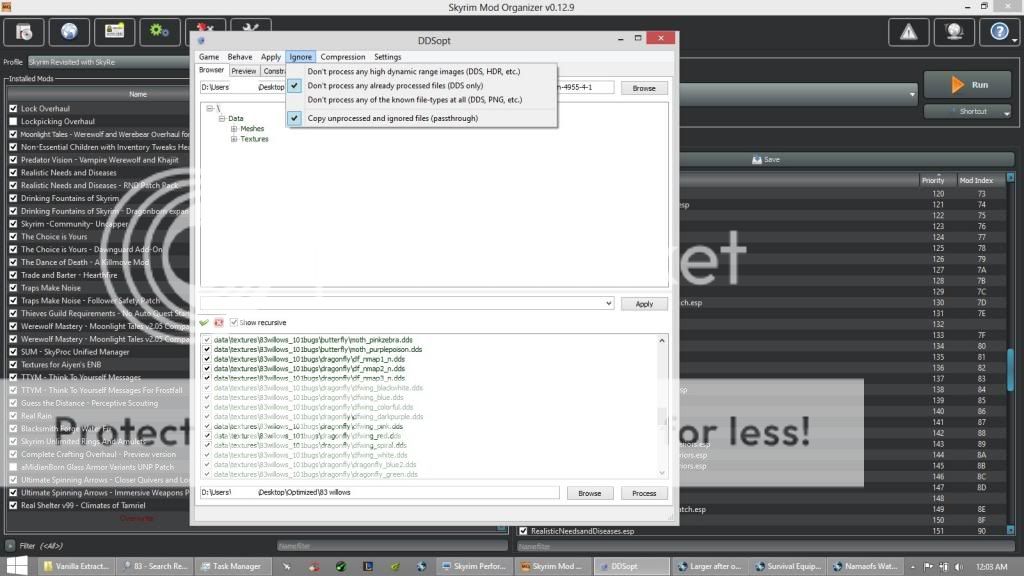Open the profiles ID card icon
Image resolution: width=1024 pixels, height=576 pixels.
114,32
